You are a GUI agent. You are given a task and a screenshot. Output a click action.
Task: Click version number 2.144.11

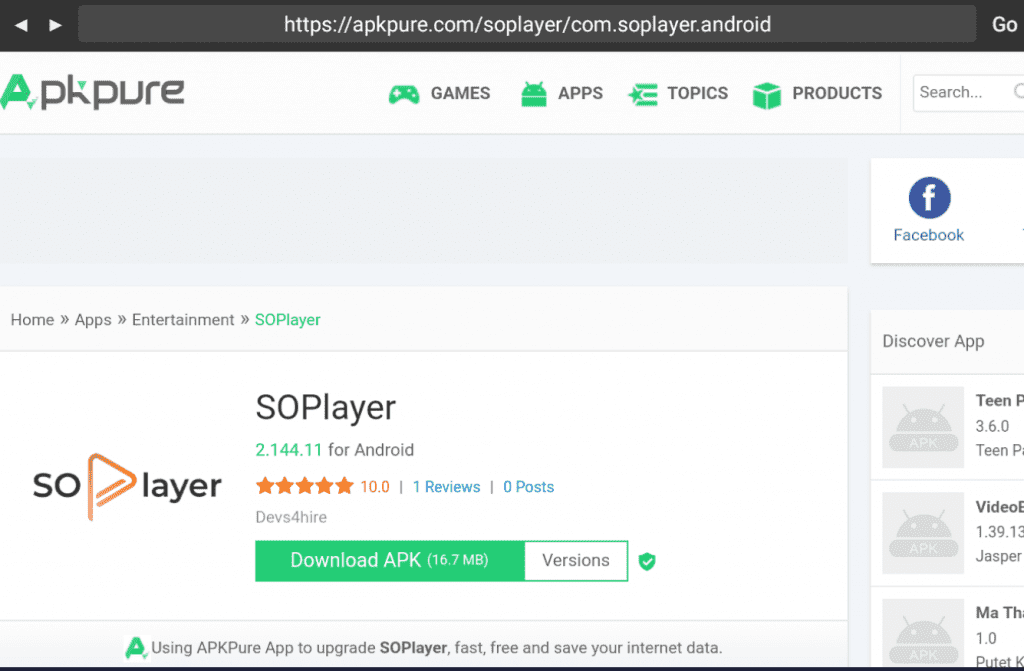tap(289, 450)
